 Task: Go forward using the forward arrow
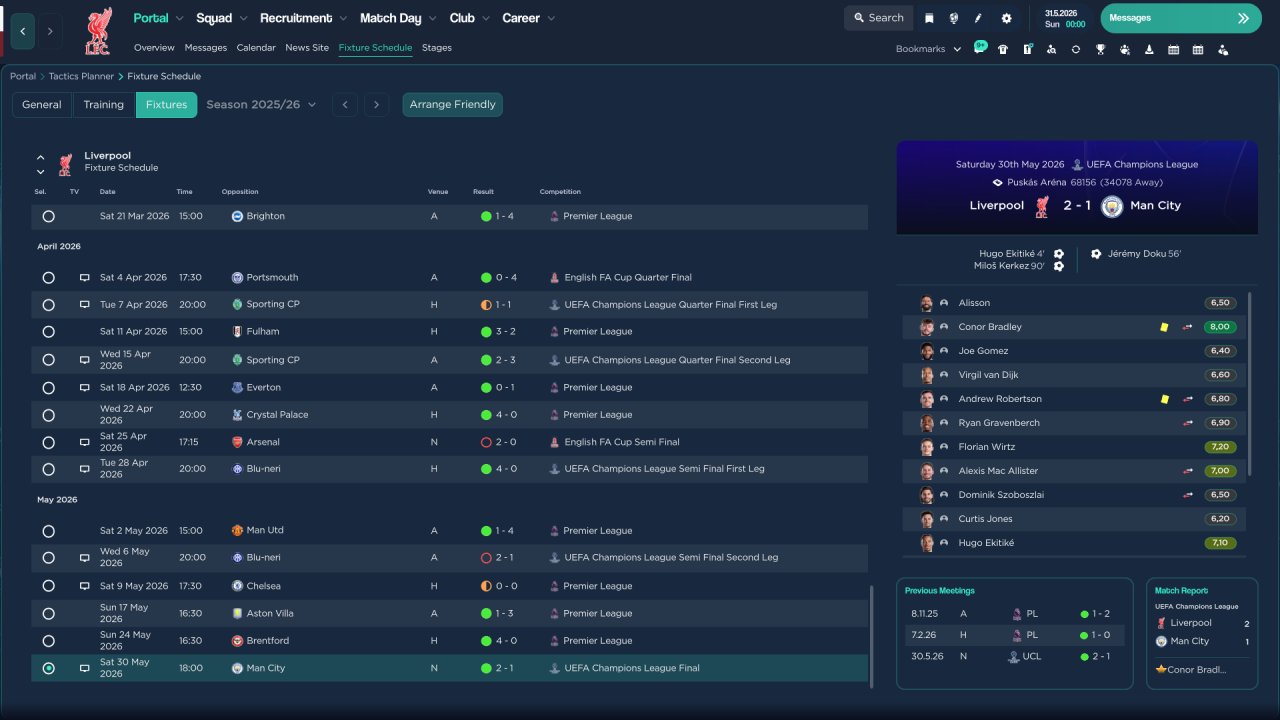point(50,31)
